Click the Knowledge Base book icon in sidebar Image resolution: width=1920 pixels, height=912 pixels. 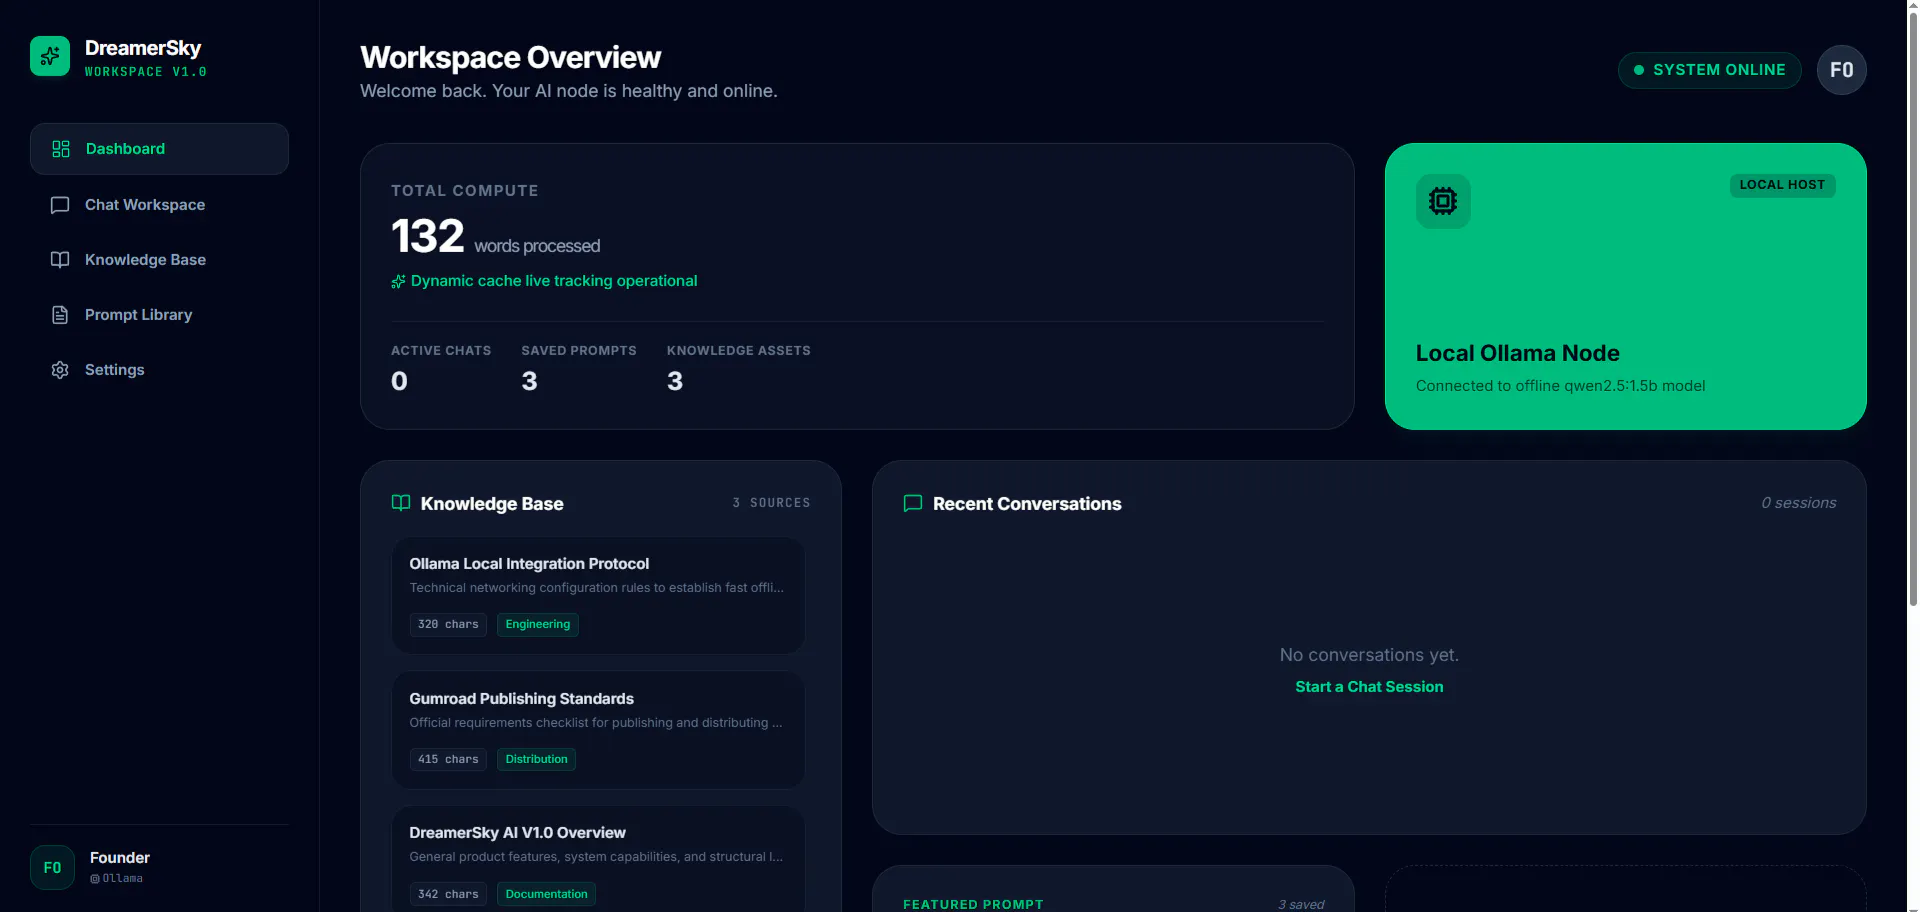60,260
